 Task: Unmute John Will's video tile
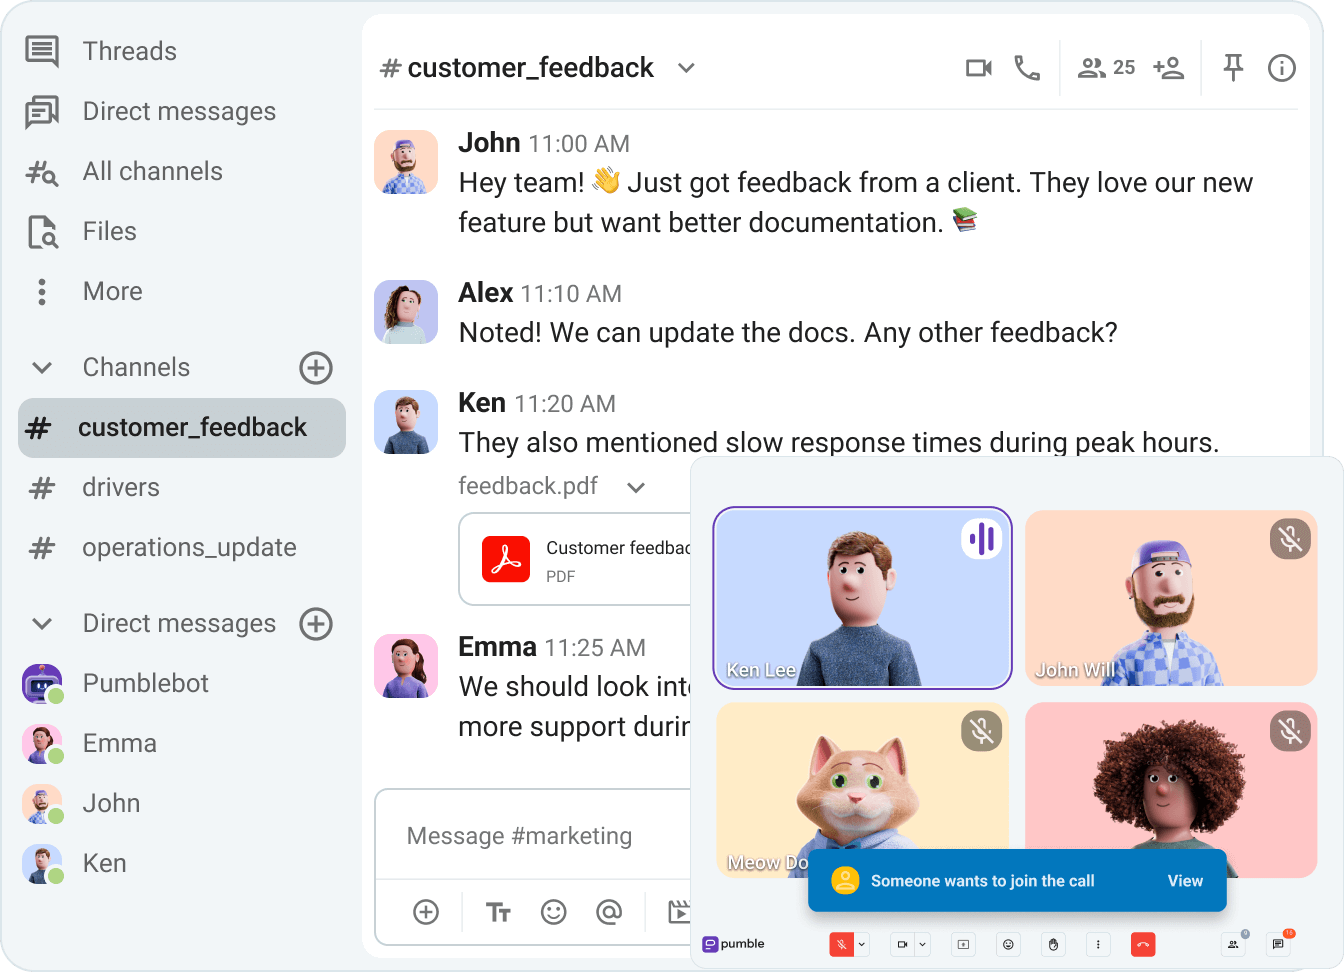(x=1290, y=538)
